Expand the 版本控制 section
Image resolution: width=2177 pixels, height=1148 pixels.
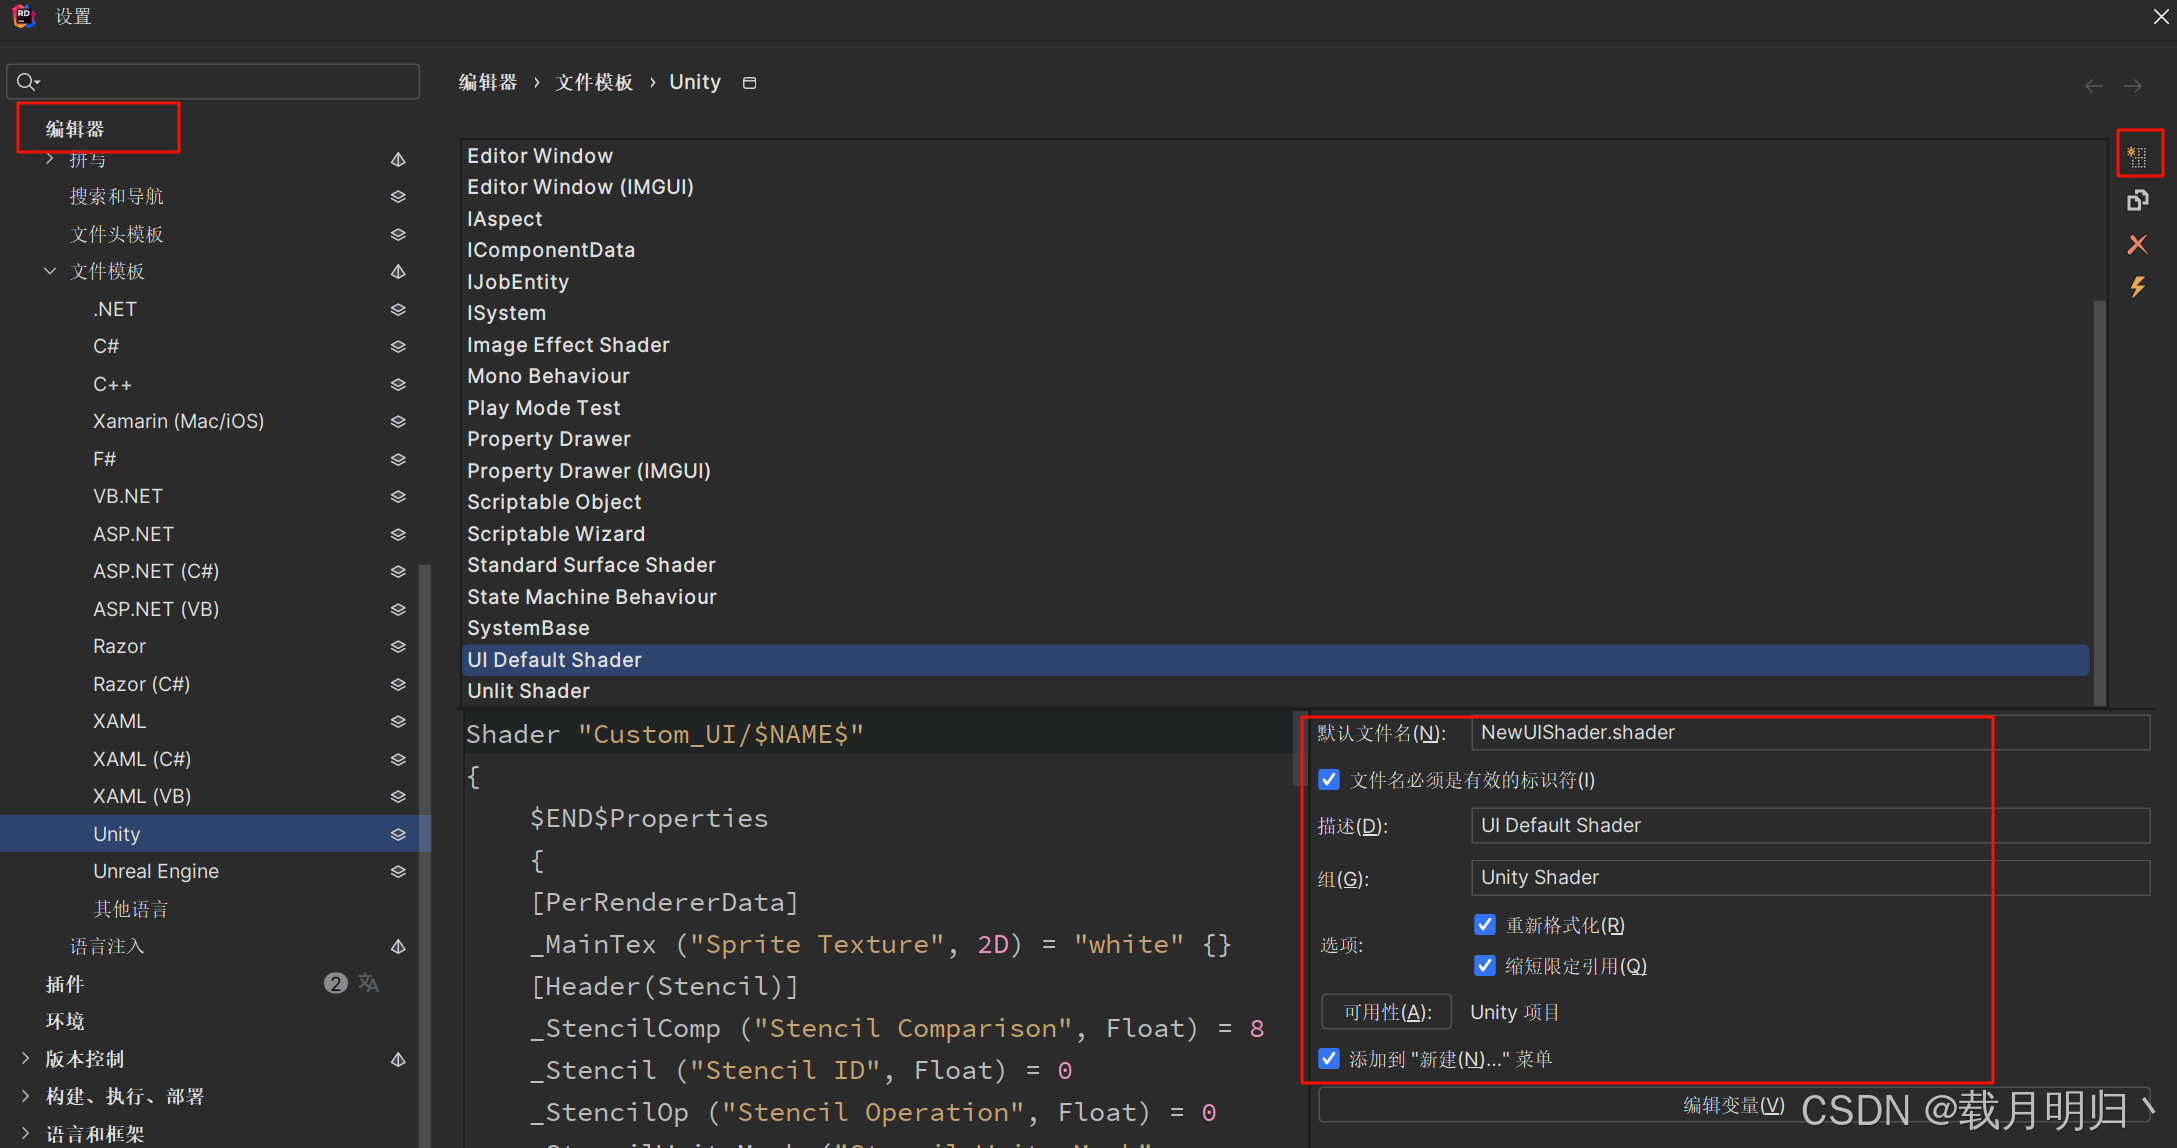[25, 1058]
